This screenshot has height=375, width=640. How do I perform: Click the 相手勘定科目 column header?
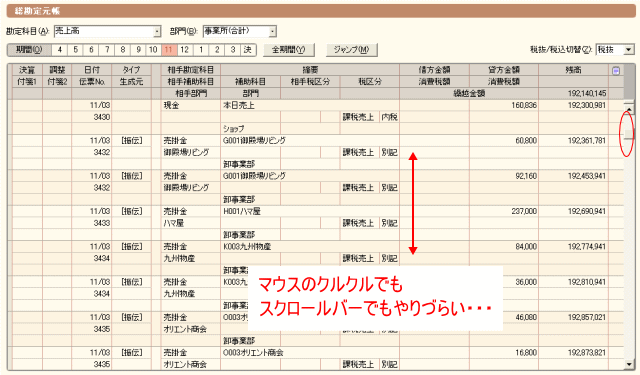[191, 70]
